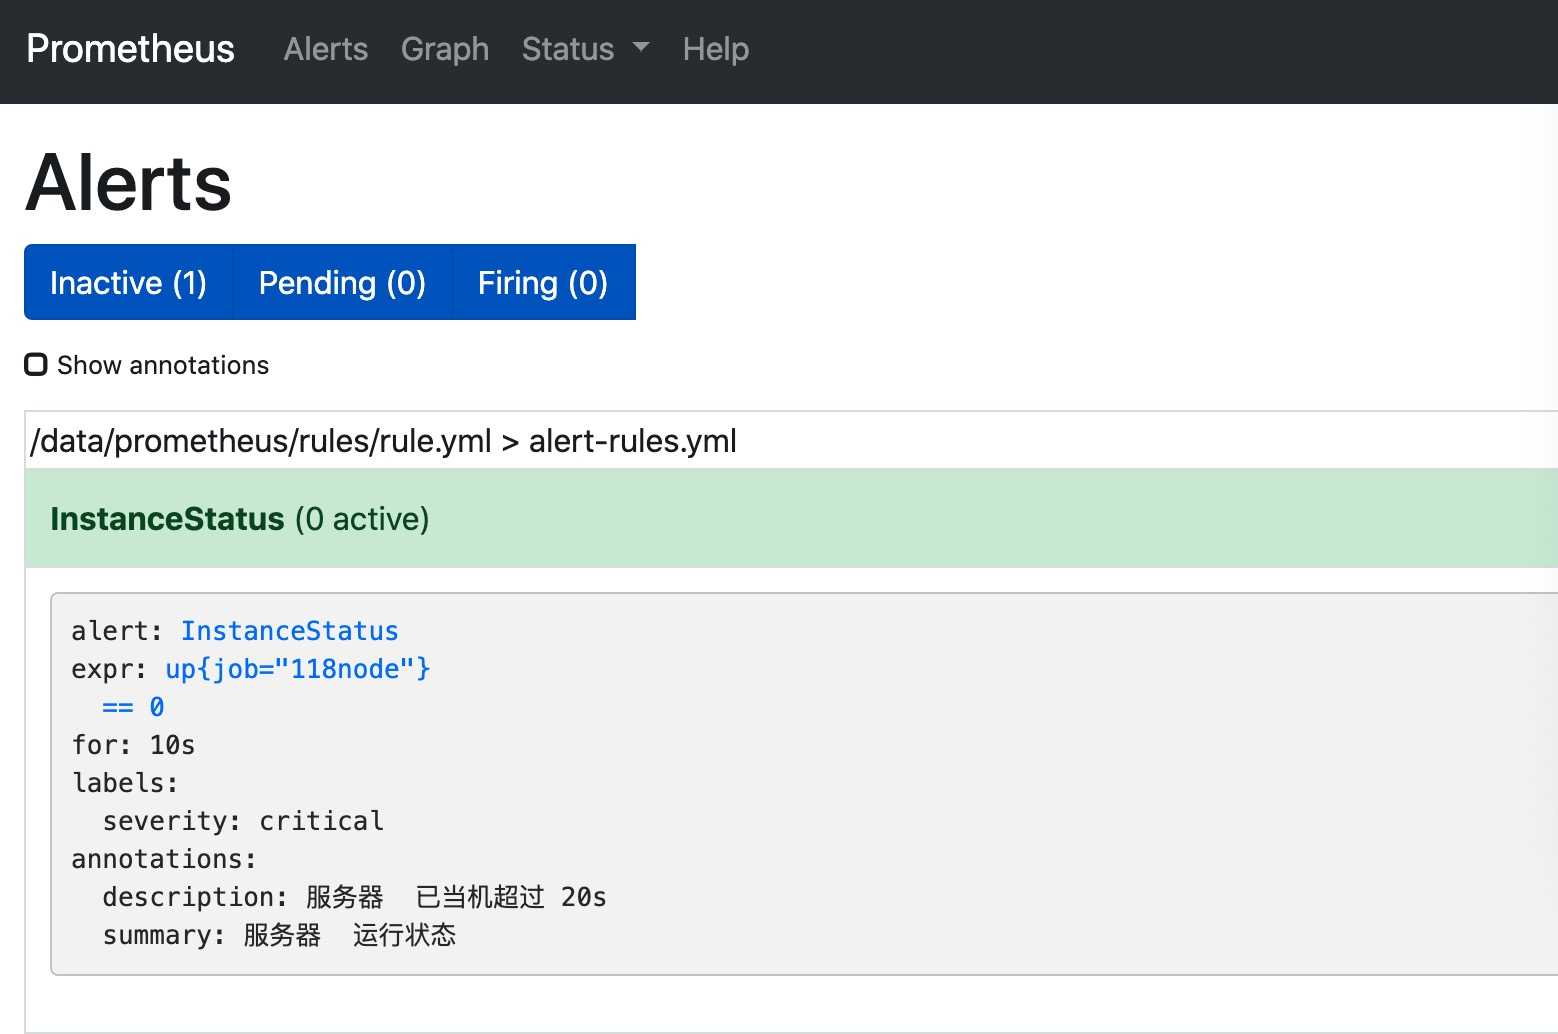Open the Graph nav item
This screenshot has width=1558, height=1034.
click(x=445, y=49)
